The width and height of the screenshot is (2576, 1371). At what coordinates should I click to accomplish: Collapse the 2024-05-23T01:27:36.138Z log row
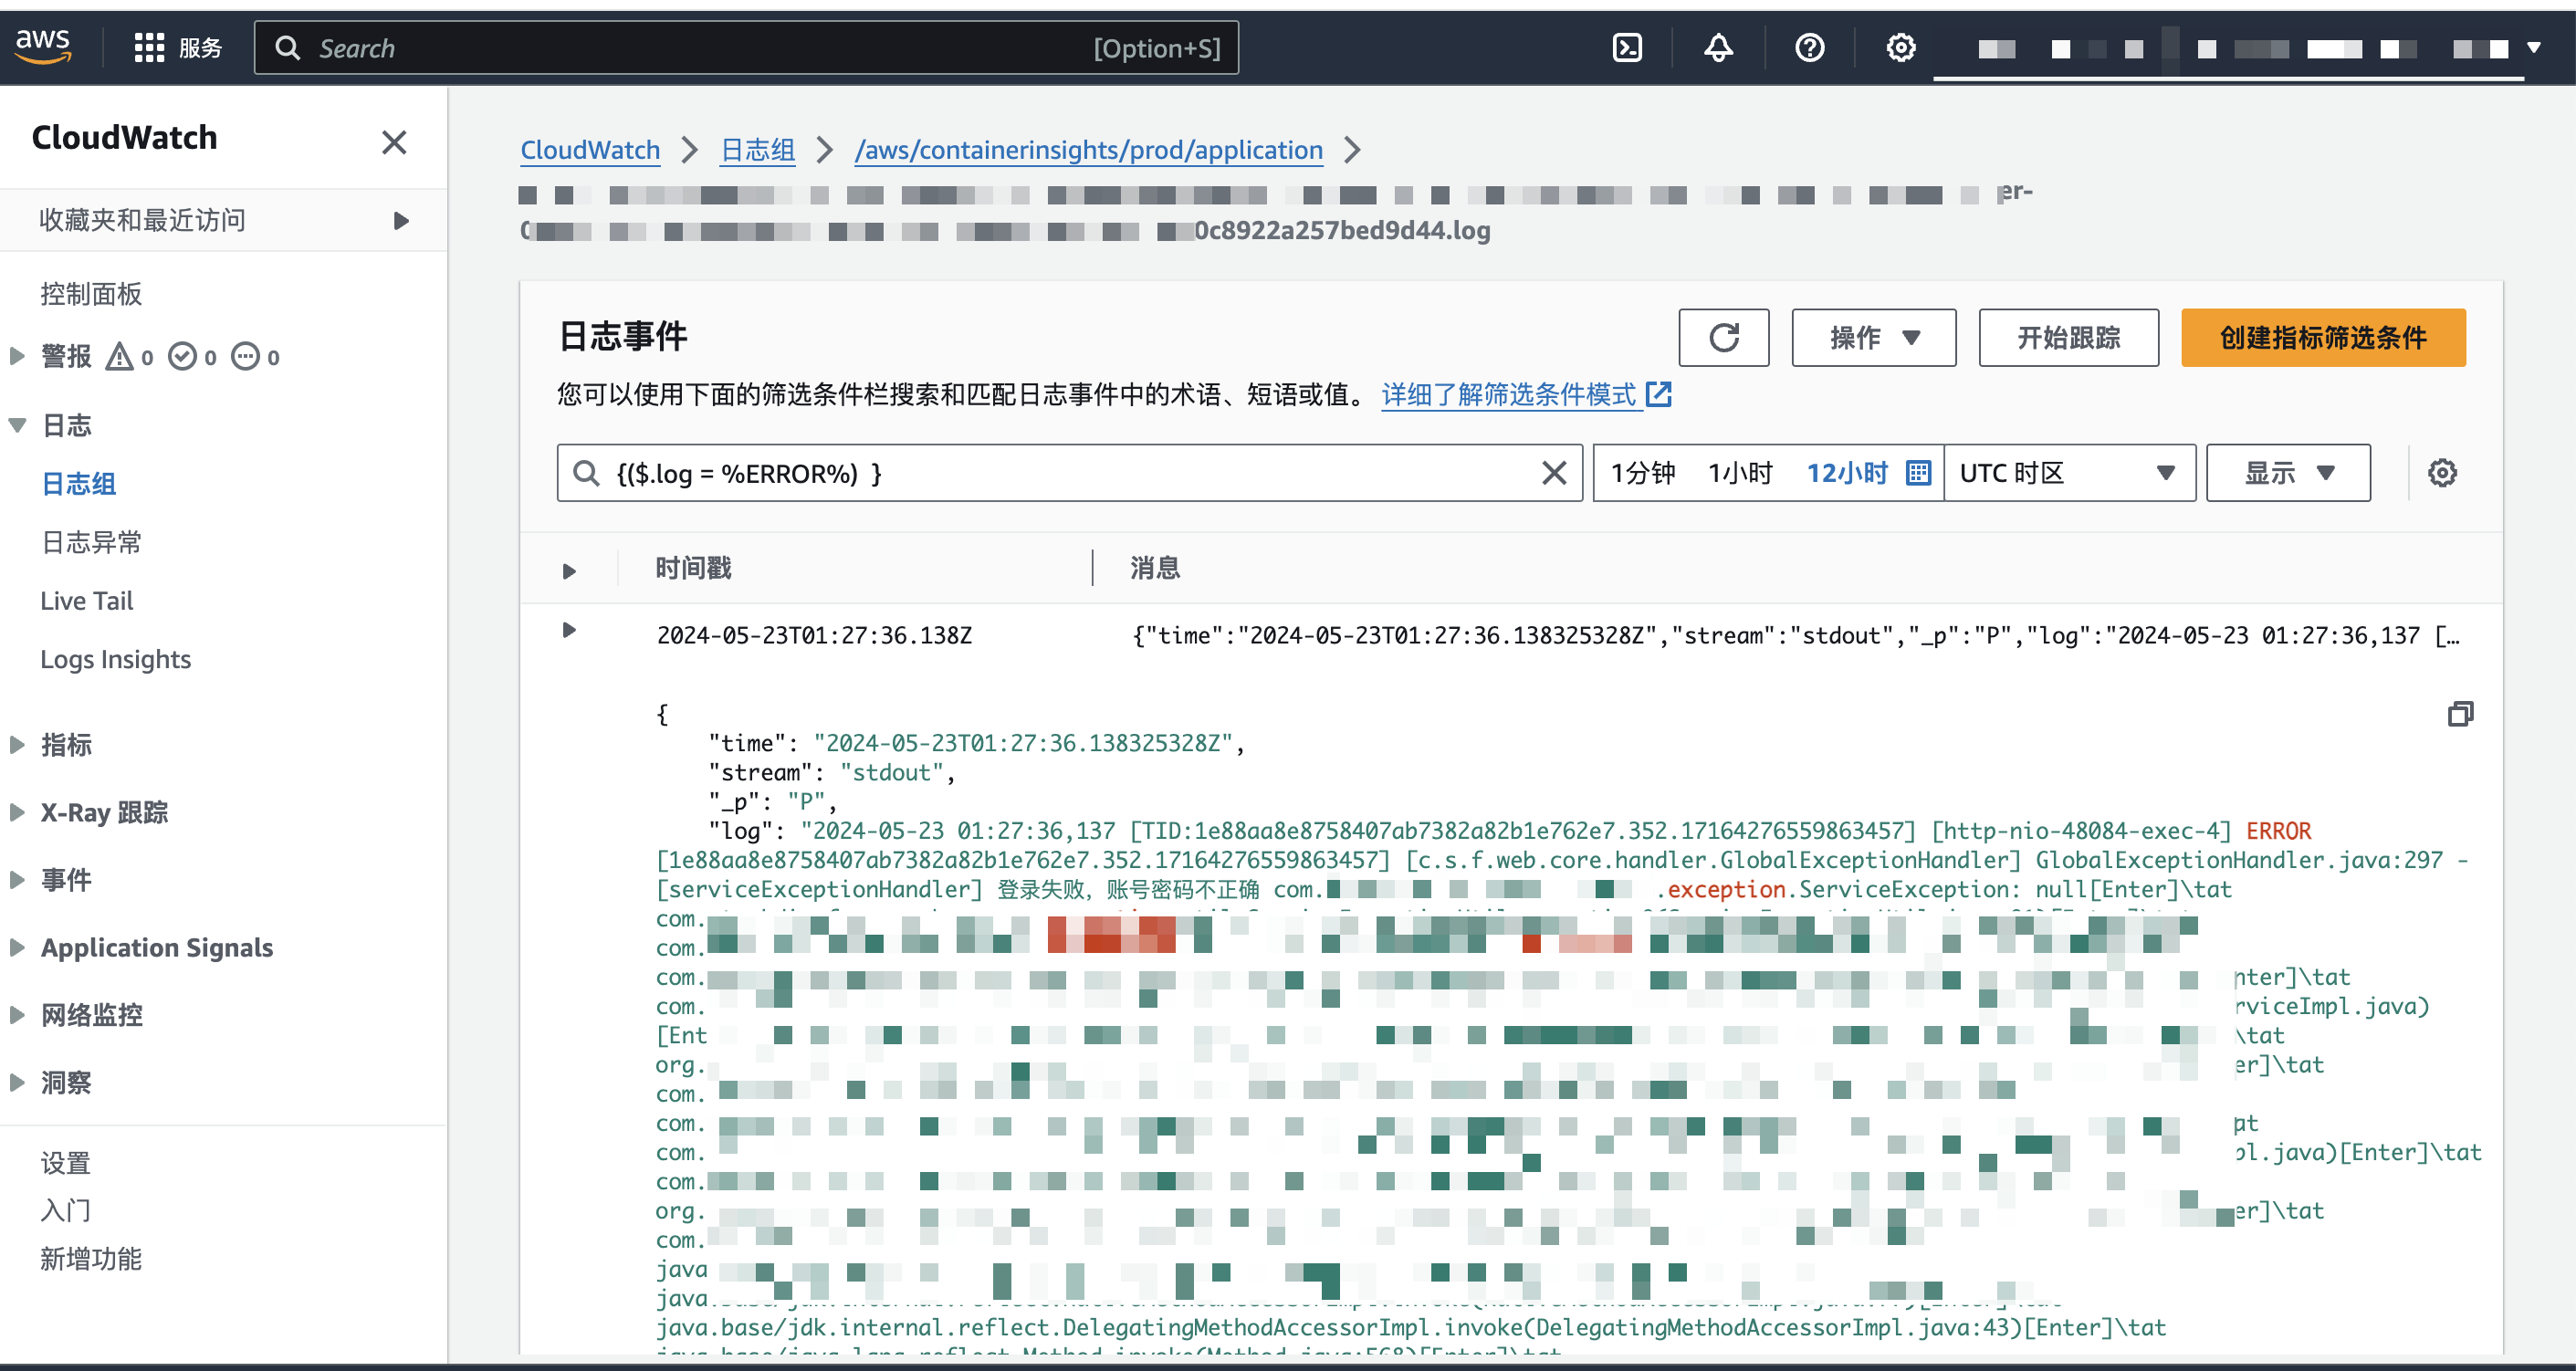click(x=569, y=630)
